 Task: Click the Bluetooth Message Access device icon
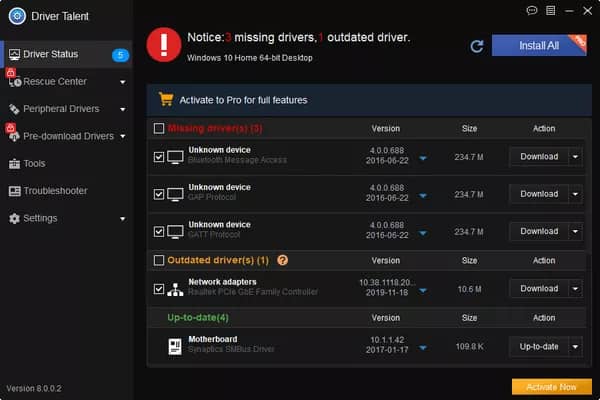tap(175, 157)
